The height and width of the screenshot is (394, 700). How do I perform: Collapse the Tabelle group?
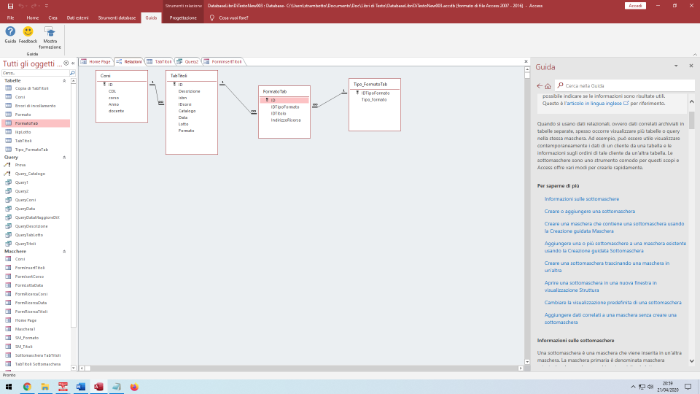tap(64, 81)
